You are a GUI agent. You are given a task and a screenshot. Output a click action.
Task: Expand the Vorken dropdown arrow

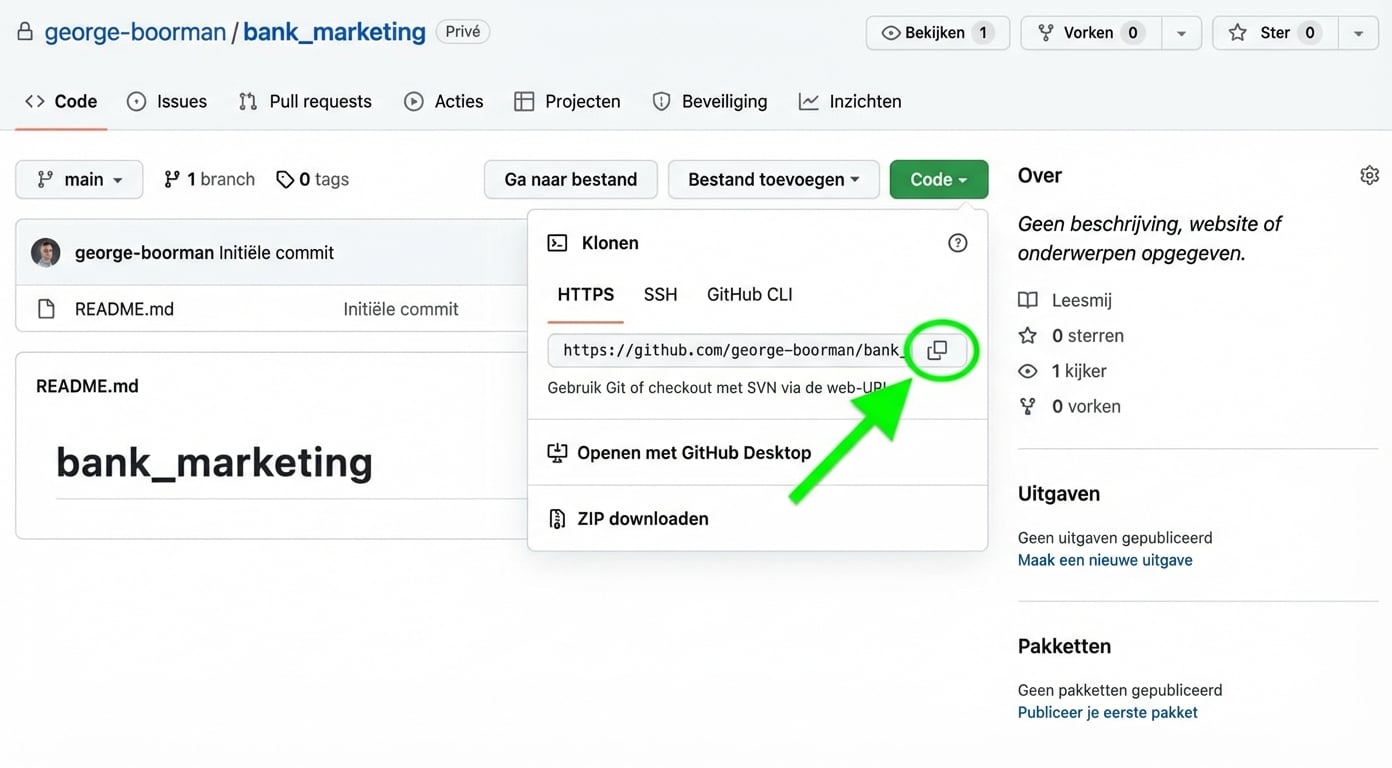1182,32
